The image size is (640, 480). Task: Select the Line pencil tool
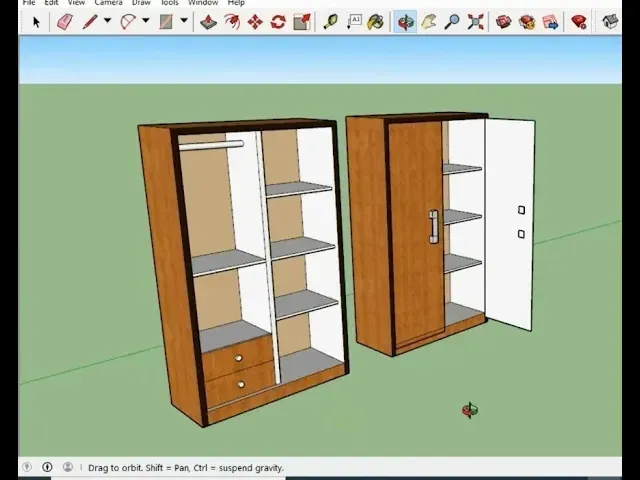[x=90, y=21]
